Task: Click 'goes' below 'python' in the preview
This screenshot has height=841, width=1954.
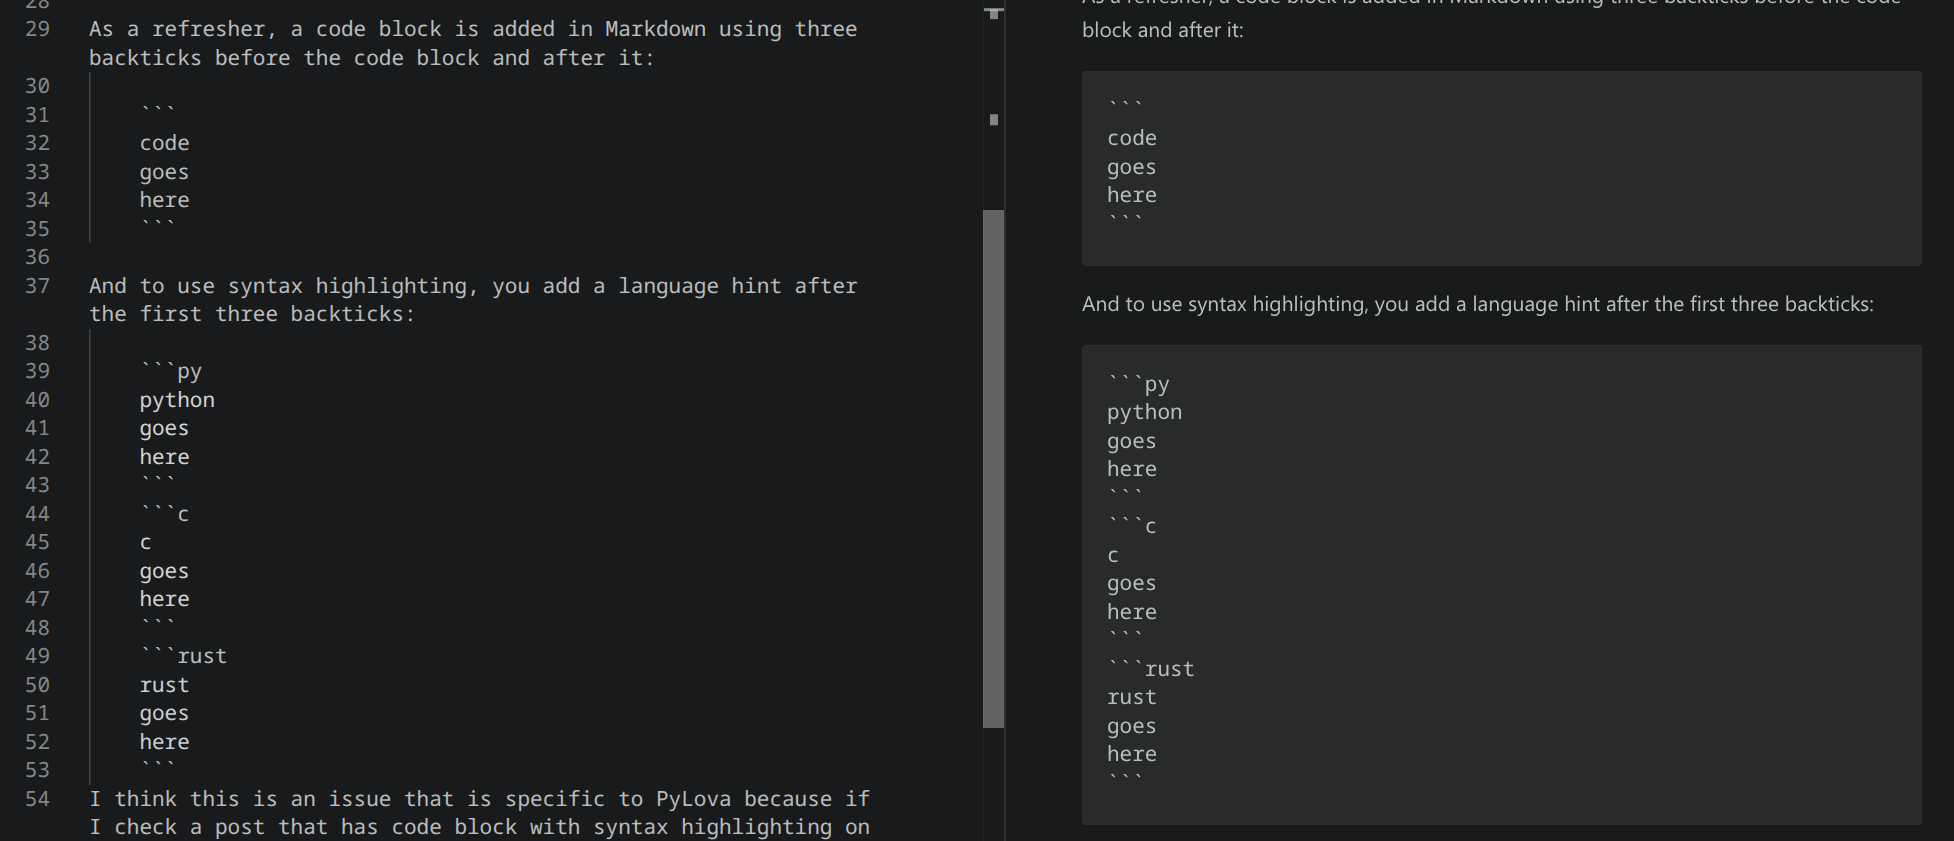Action: (1131, 441)
